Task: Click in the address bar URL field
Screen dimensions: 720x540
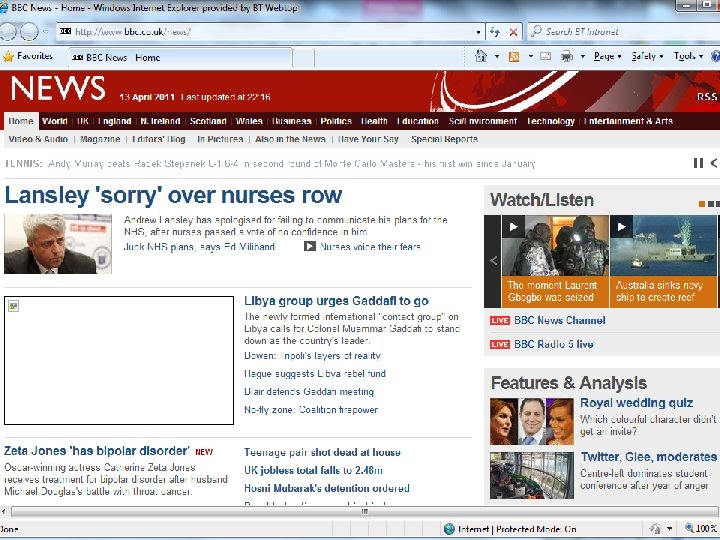Action: pos(271,32)
